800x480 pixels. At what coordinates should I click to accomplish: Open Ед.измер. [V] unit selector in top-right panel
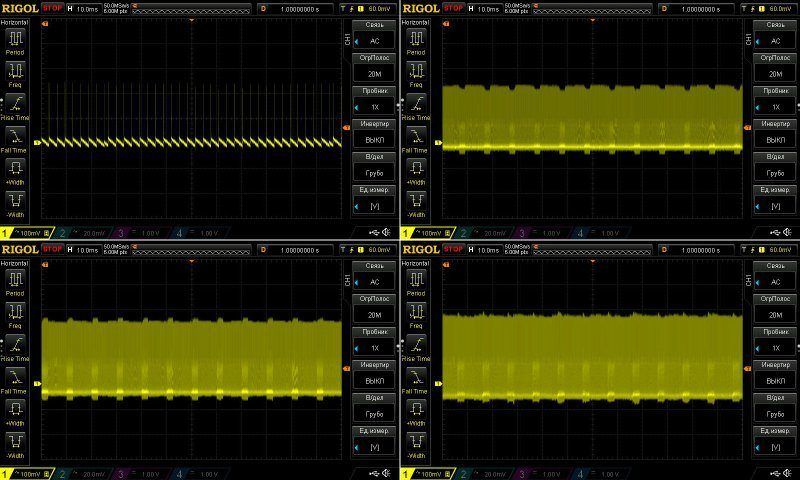(x=774, y=199)
